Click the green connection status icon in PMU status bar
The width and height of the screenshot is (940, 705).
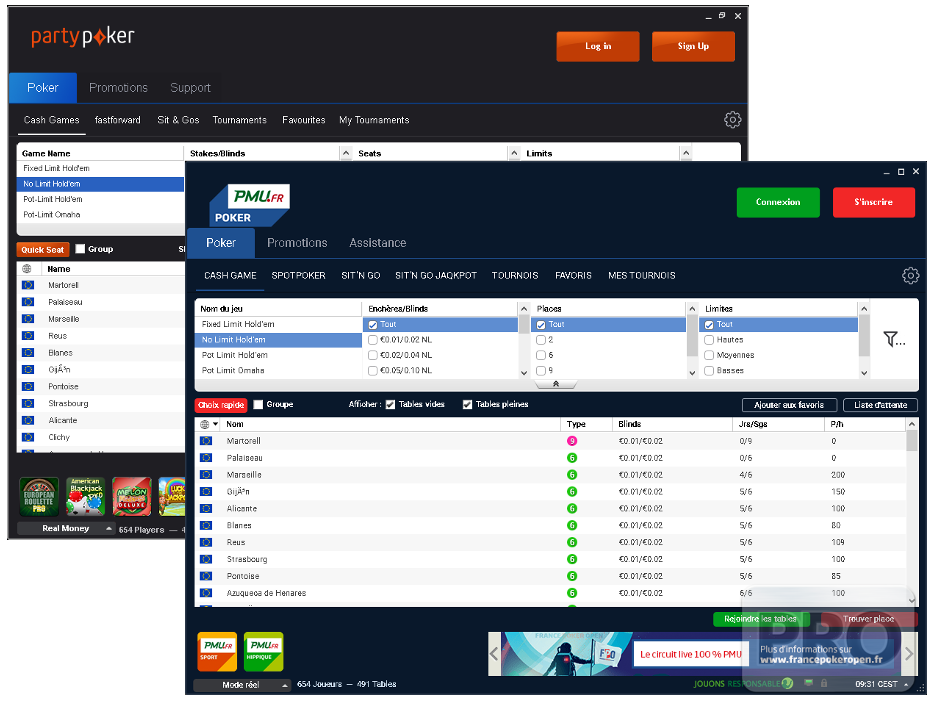[x=809, y=683]
